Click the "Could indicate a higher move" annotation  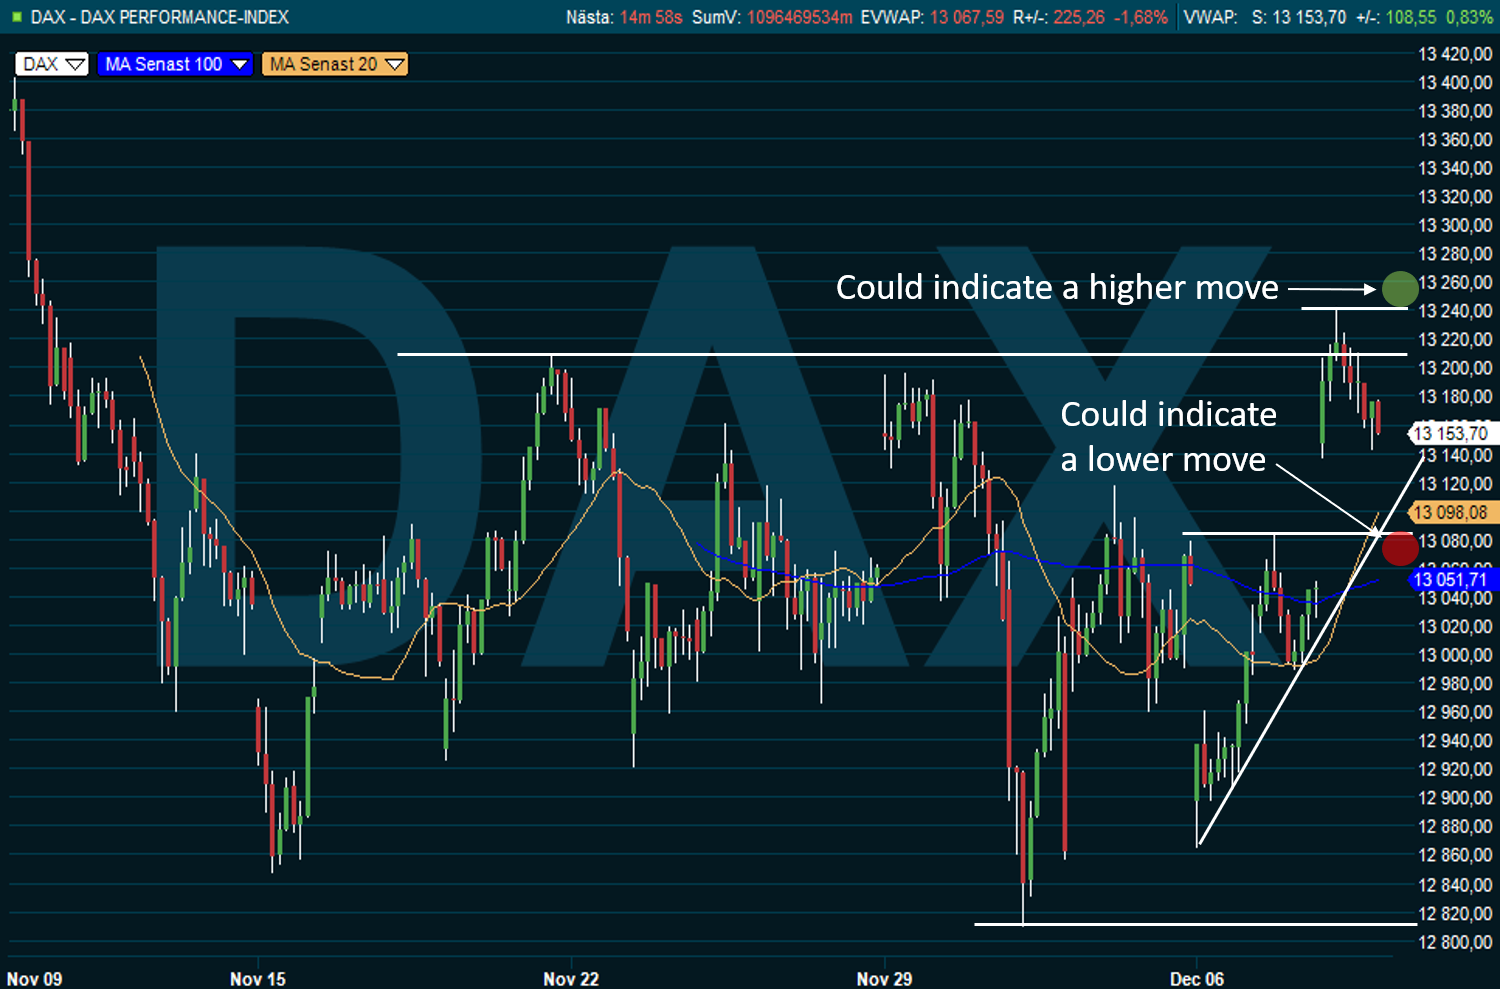point(1057,288)
